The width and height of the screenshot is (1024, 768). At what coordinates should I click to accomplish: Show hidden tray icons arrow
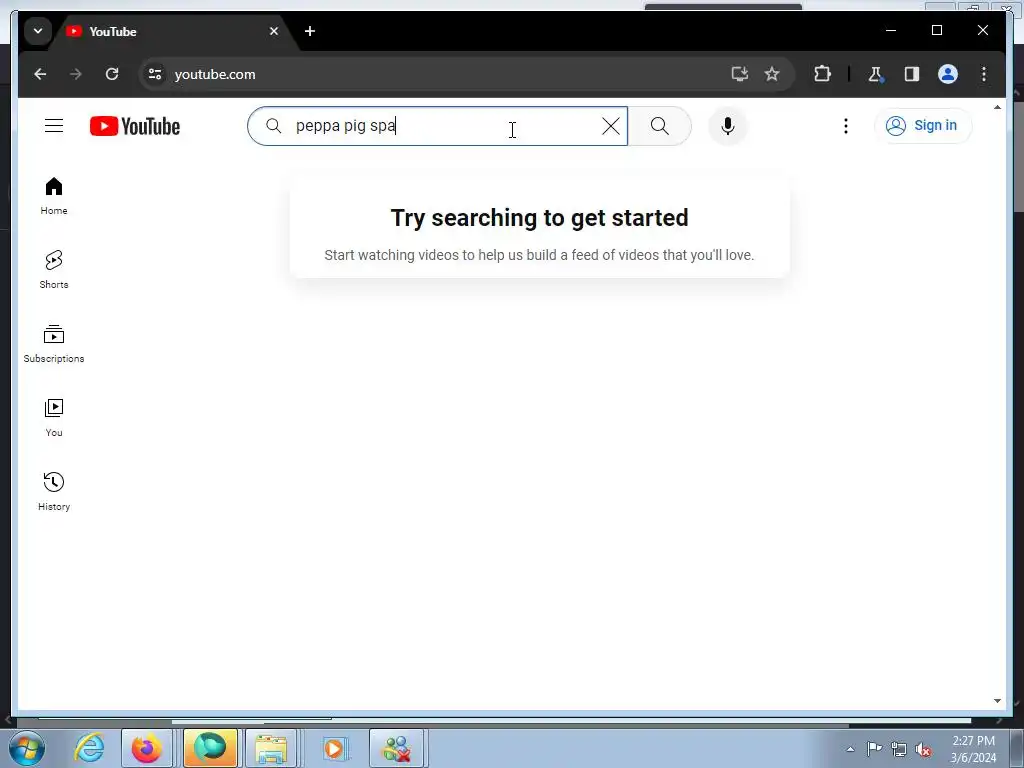(x=850, y=749)
